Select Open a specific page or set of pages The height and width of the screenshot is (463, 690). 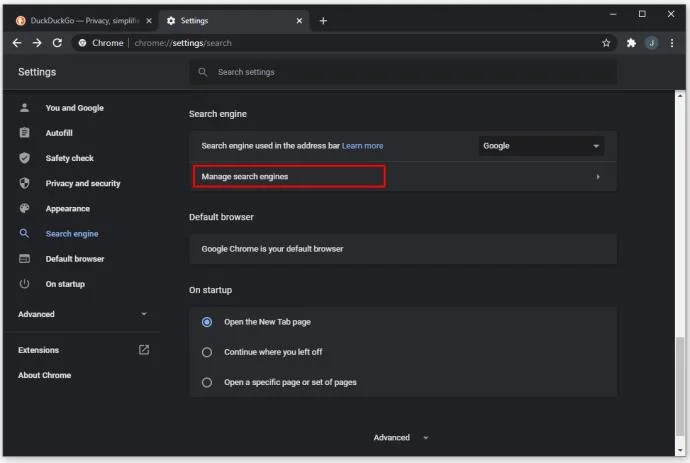(207, 382)
